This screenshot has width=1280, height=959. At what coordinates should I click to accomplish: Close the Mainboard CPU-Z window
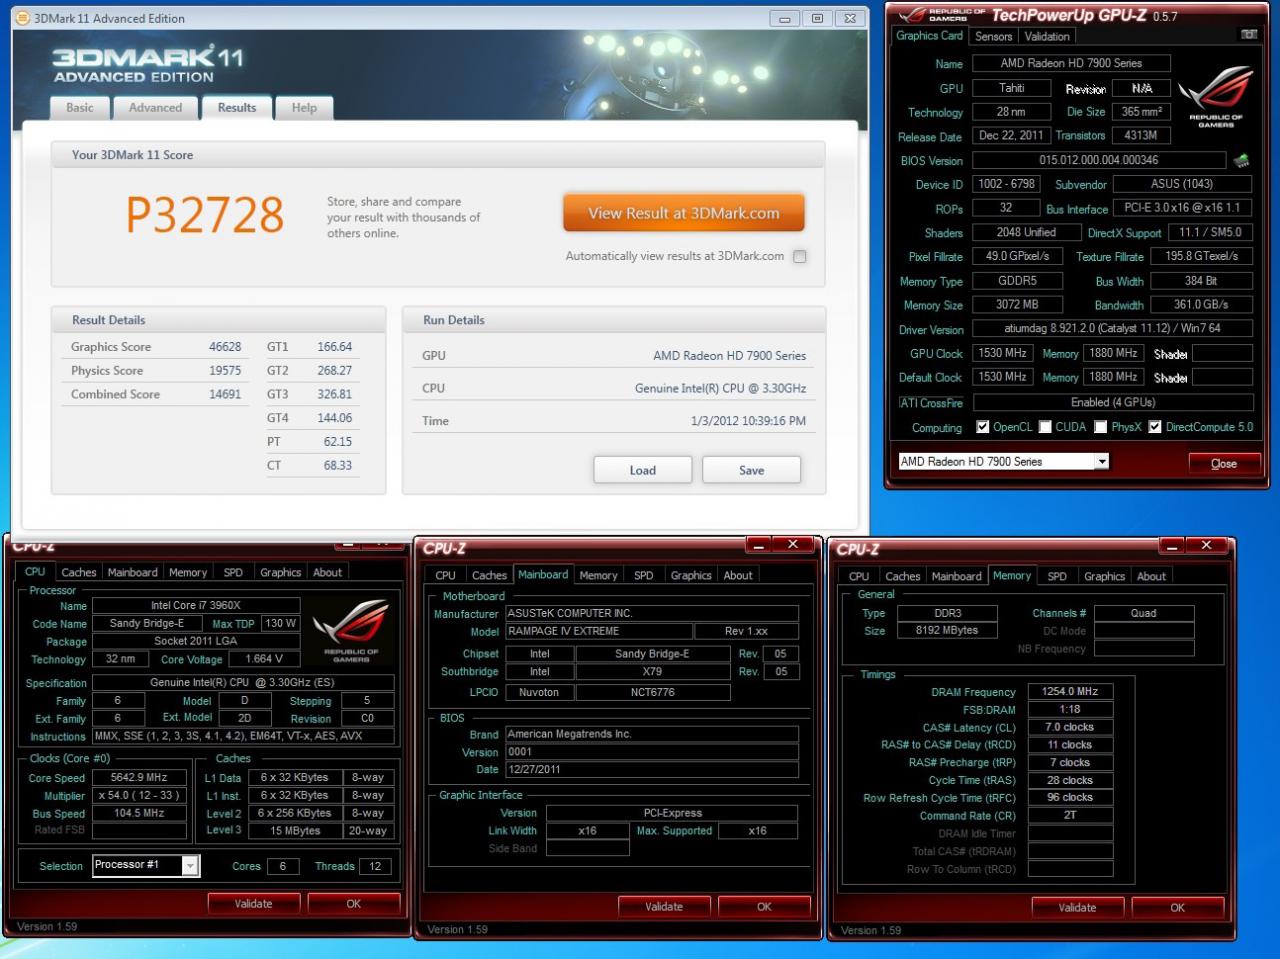click(x=793, y=545)
